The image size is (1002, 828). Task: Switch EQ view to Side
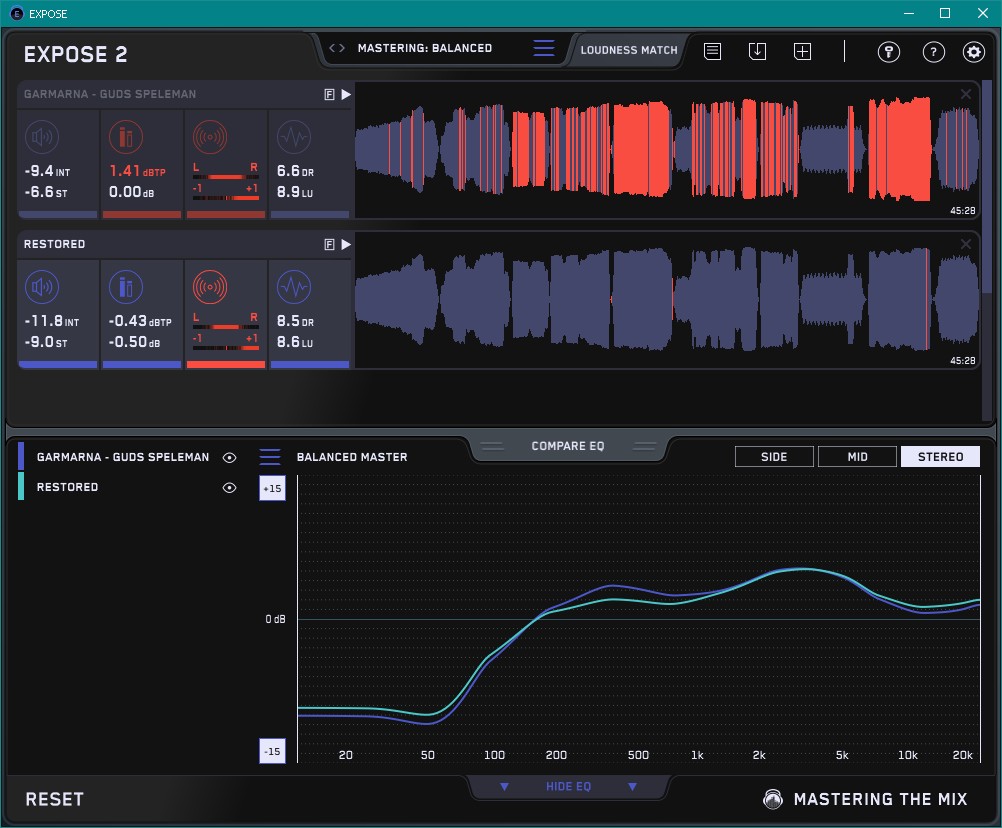(774, 457)
